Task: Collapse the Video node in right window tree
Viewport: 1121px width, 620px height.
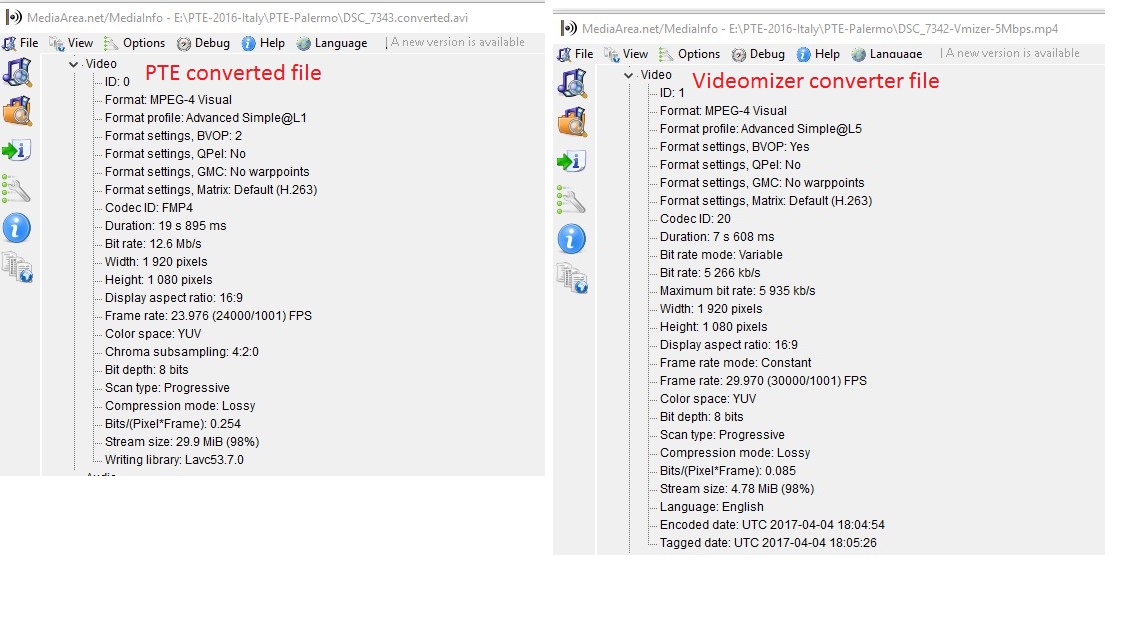Action: point(628,74)
